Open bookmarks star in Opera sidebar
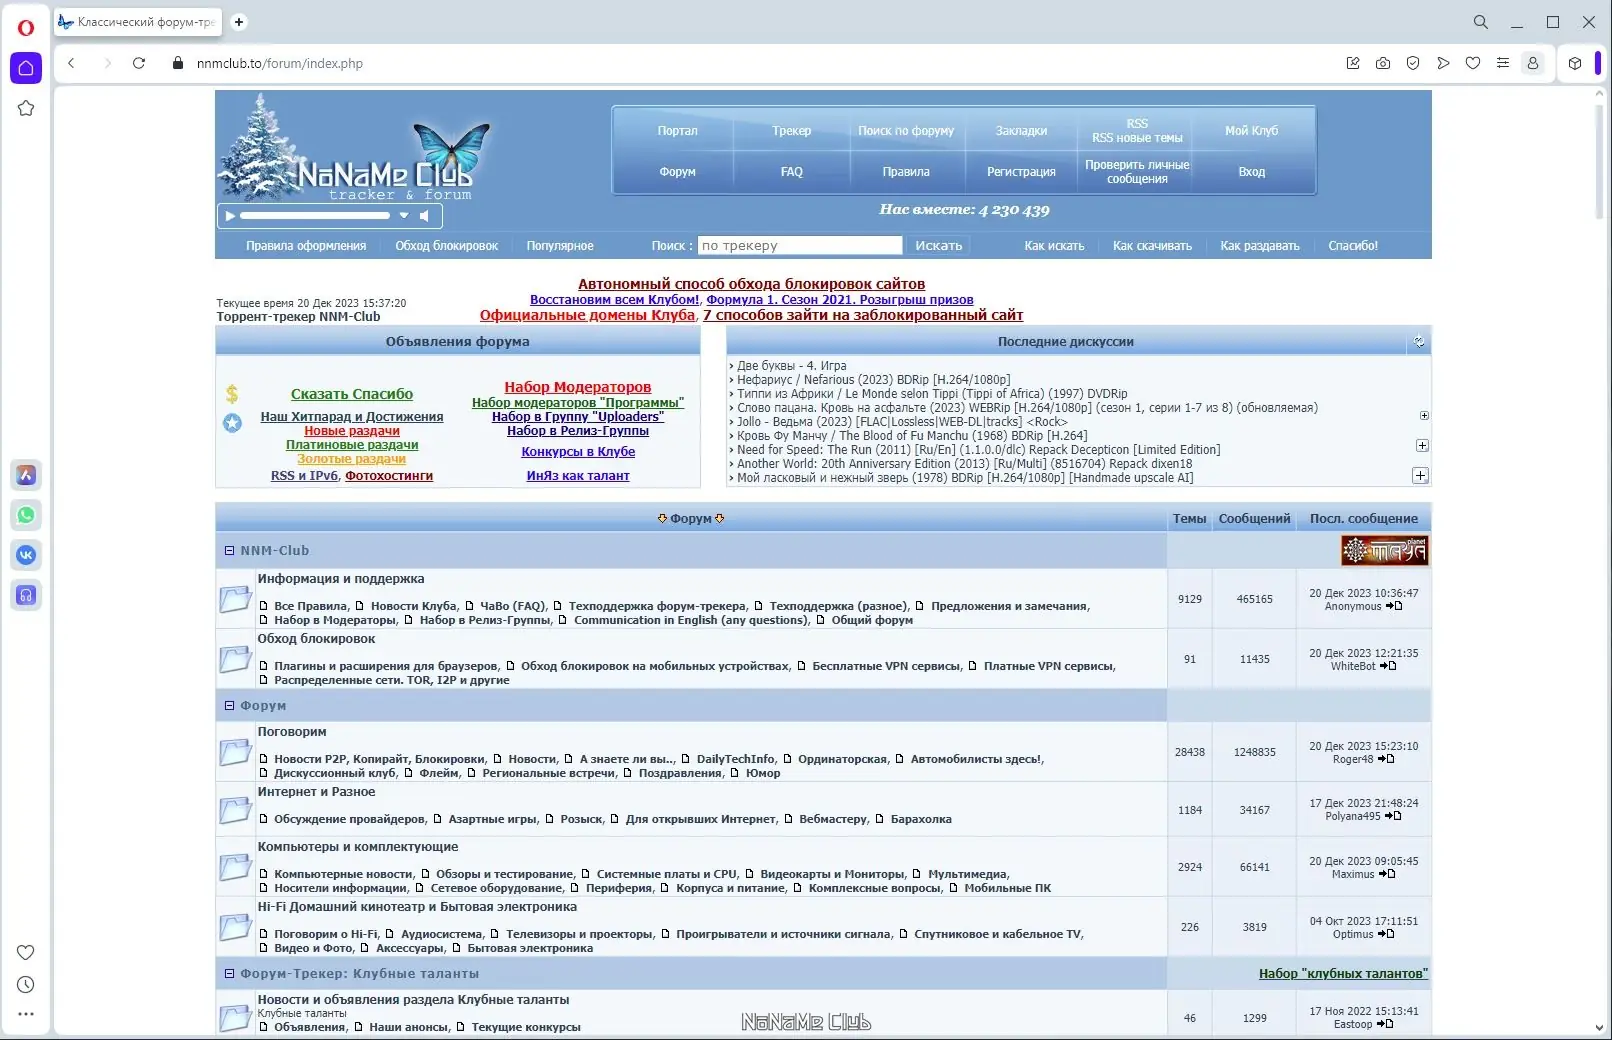Viewport: 1612px width, 1040px height. 26,108
